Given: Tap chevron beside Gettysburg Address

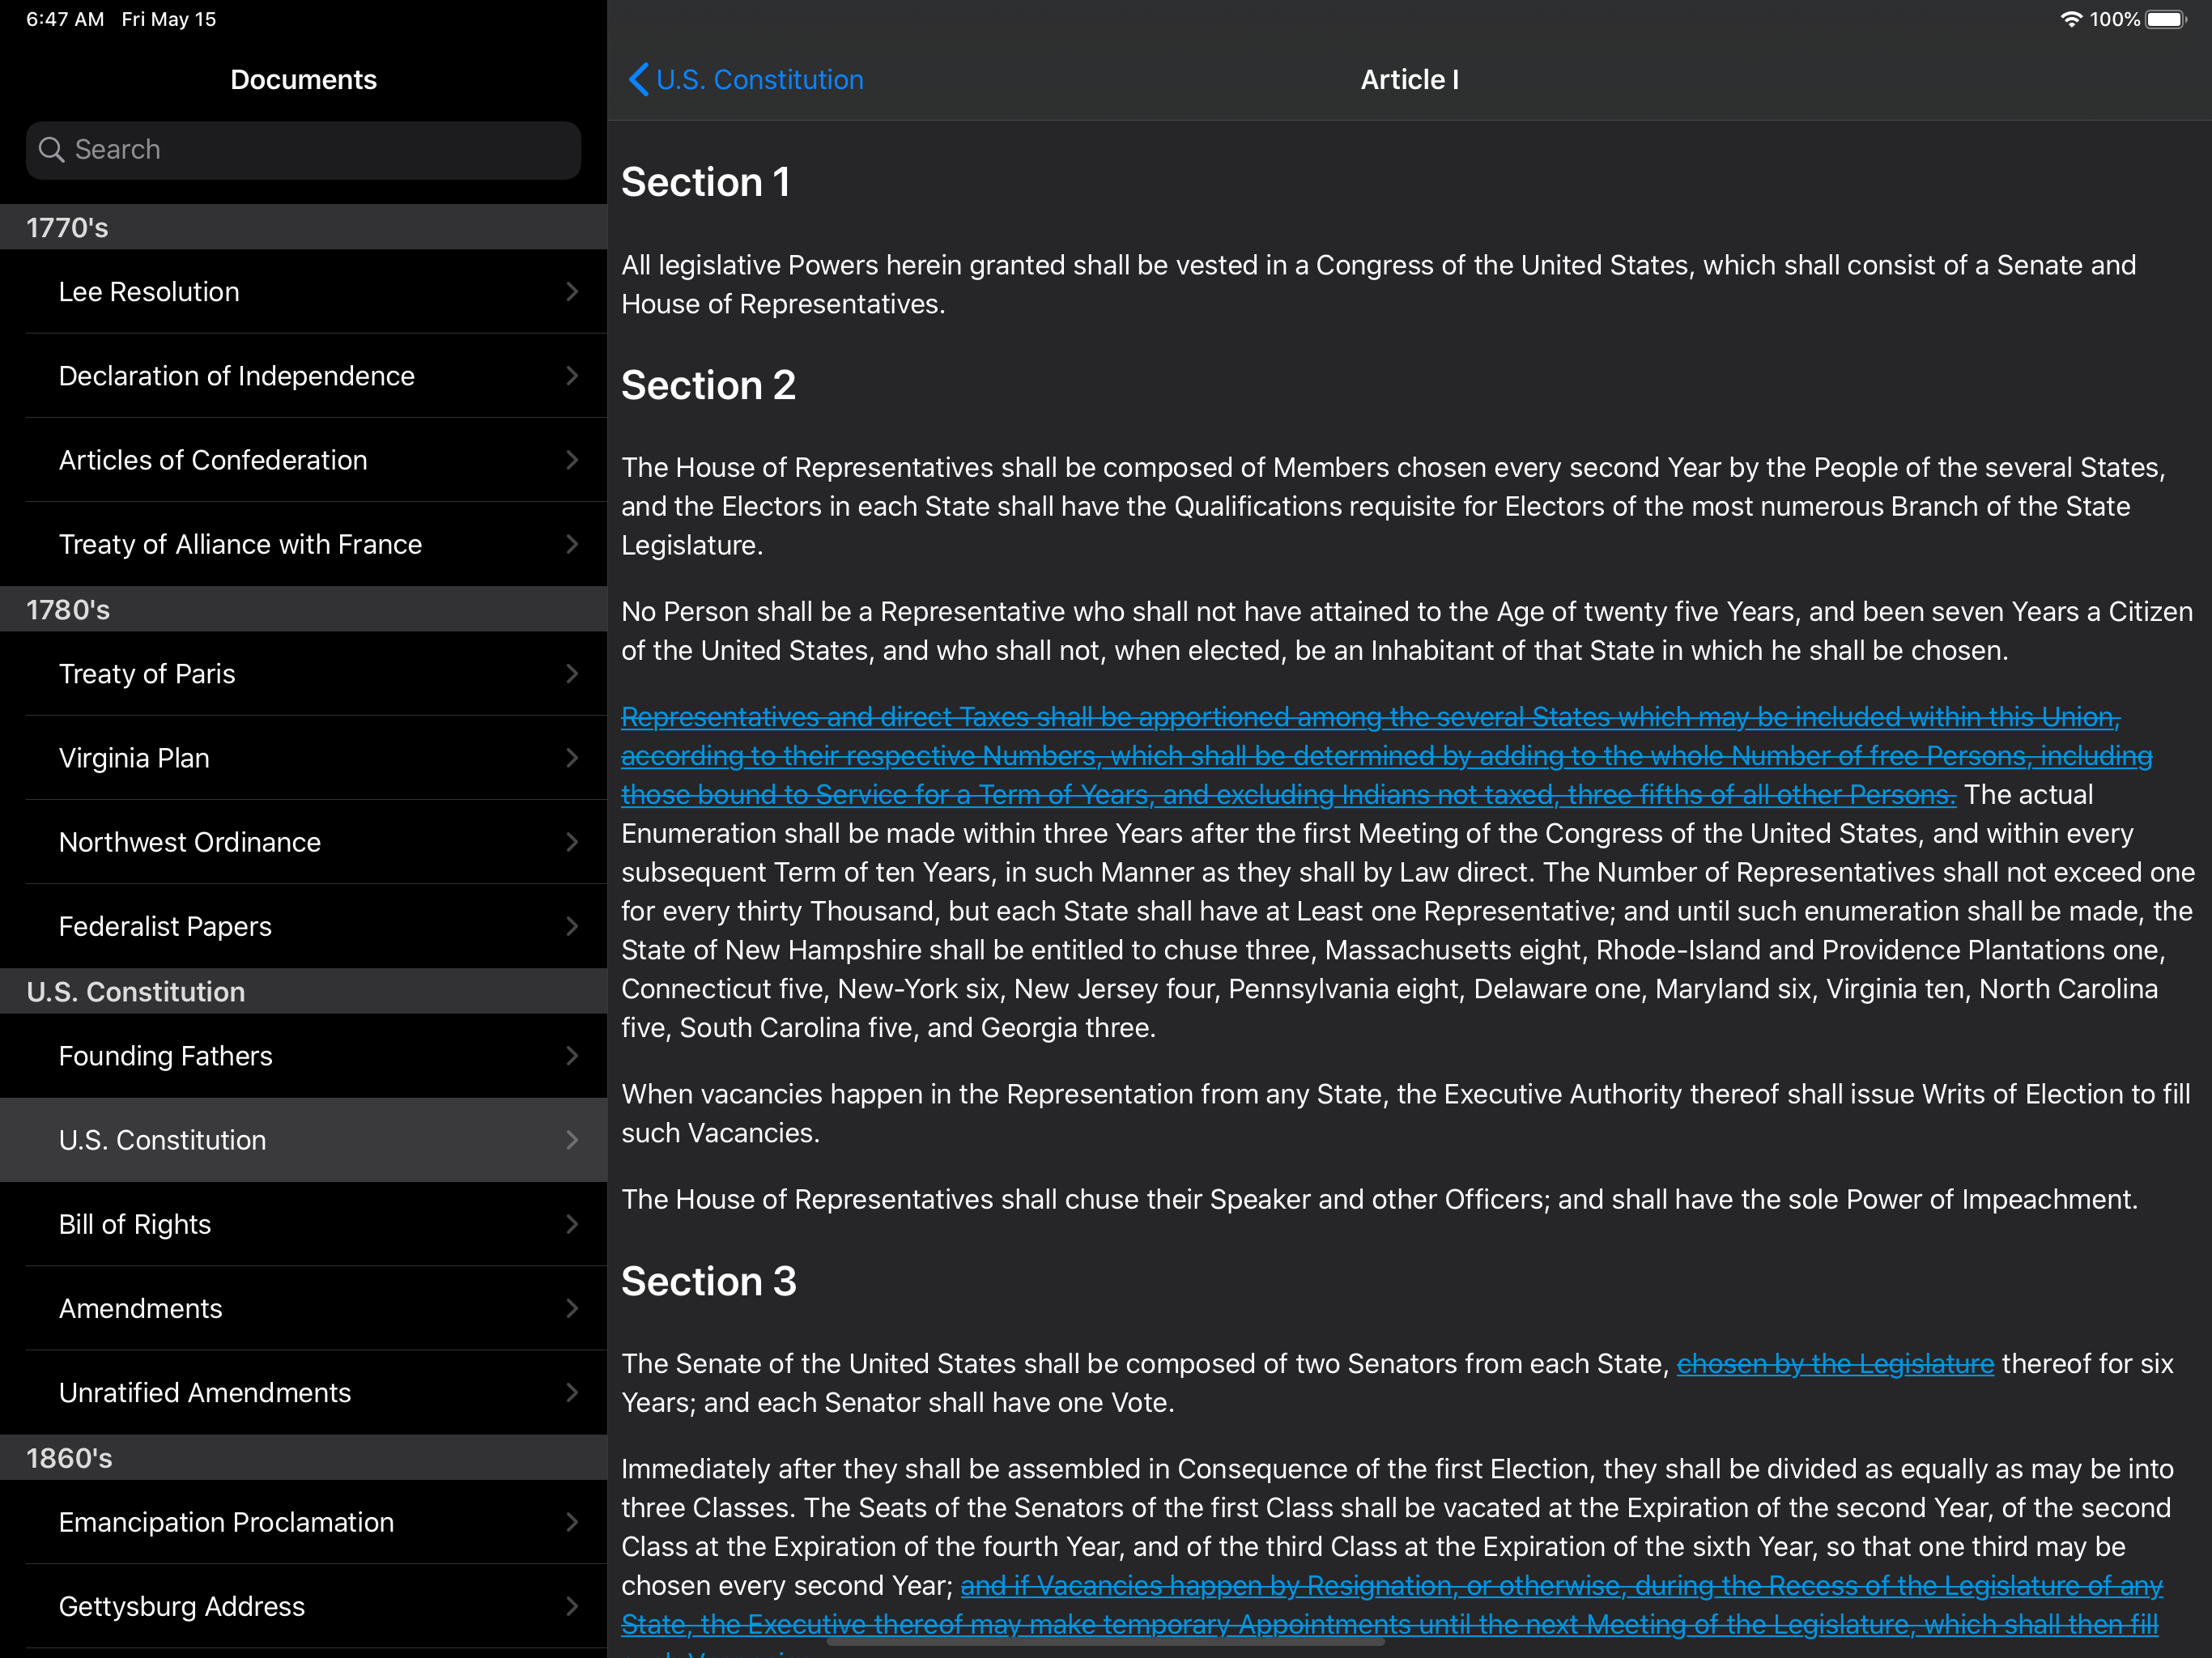Looking at the screenshot, I should [572, 1605].
